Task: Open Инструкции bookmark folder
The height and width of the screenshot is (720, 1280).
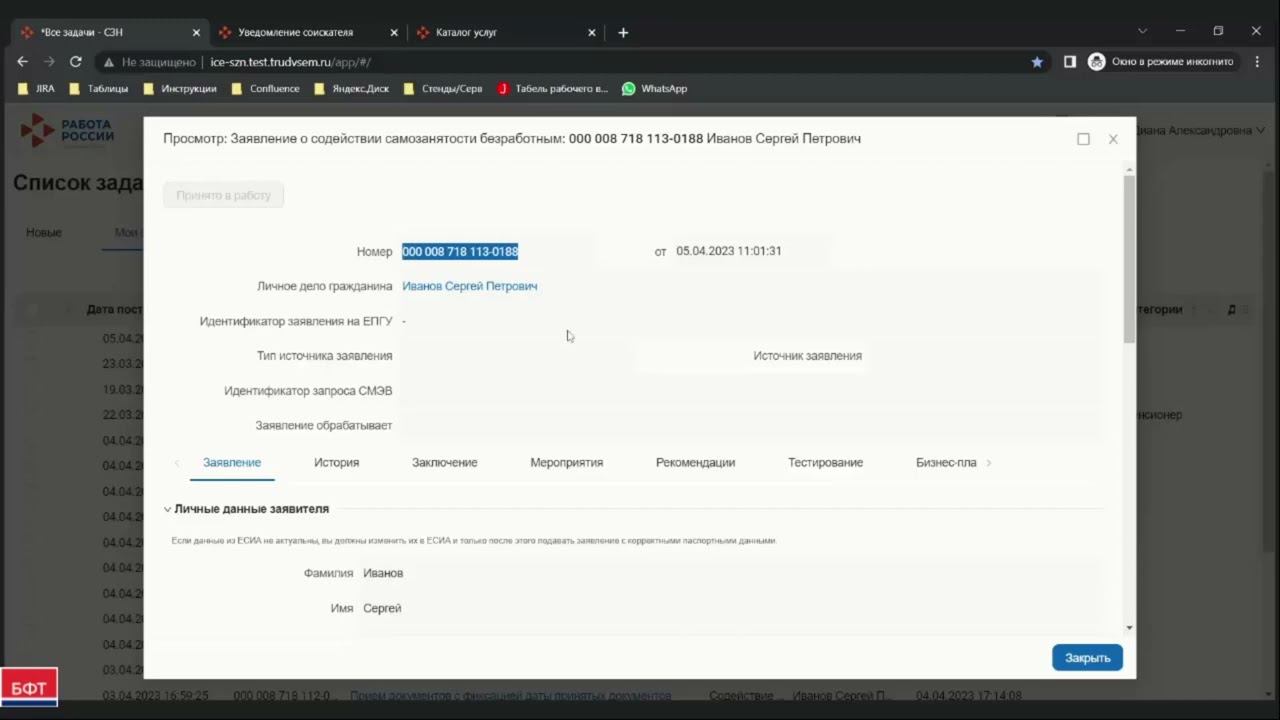Action: (179, 88)
